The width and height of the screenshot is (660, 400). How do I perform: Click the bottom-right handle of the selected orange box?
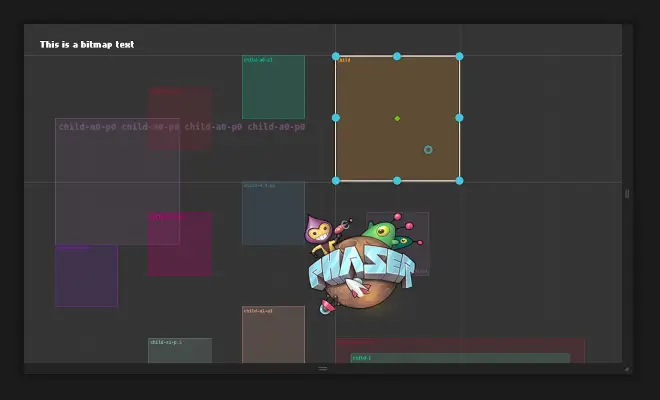click(459, 181)
